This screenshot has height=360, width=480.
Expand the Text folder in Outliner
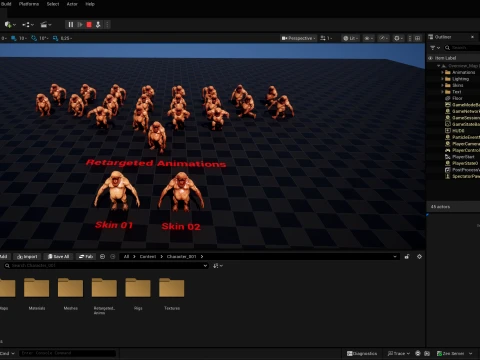click(x=442, y=92)
